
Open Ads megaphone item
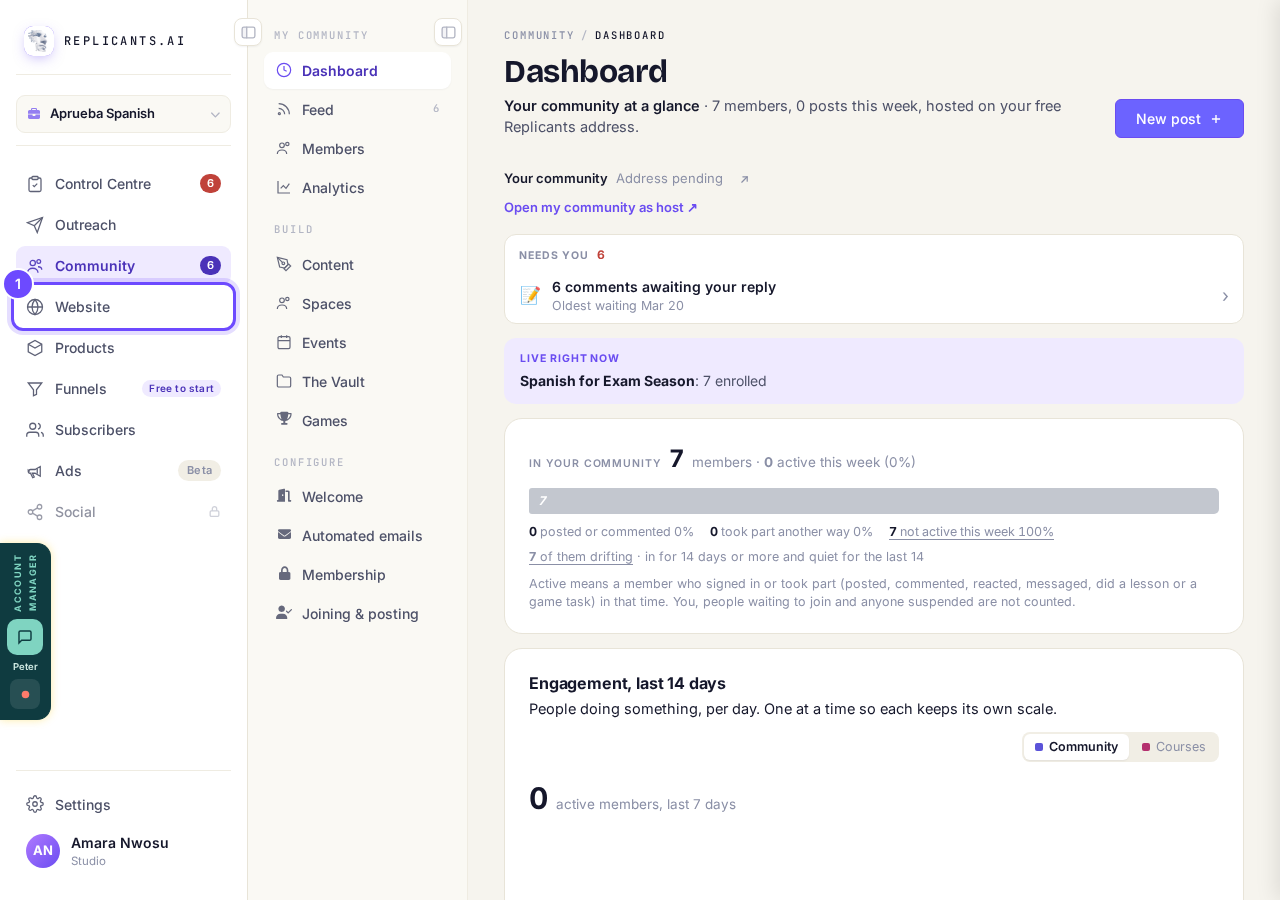tap(123, 471)
